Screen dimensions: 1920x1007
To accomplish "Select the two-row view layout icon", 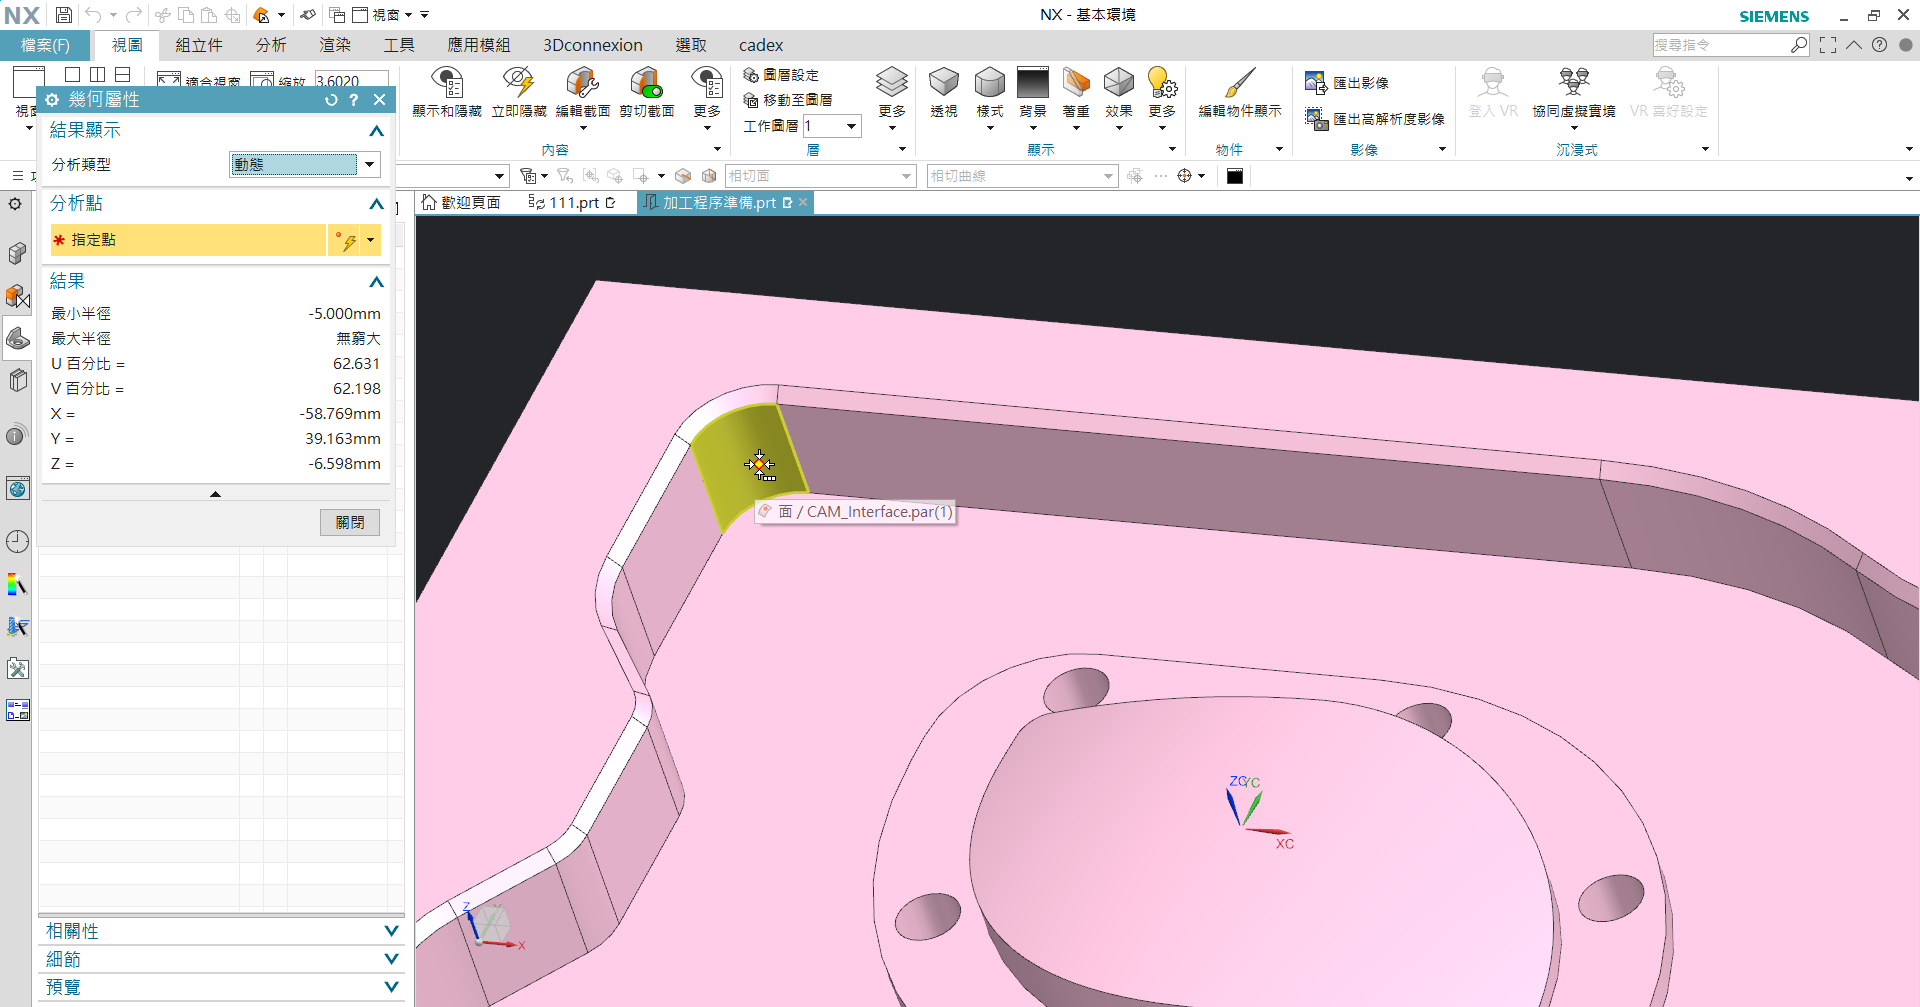I will [x=123, y=74].
